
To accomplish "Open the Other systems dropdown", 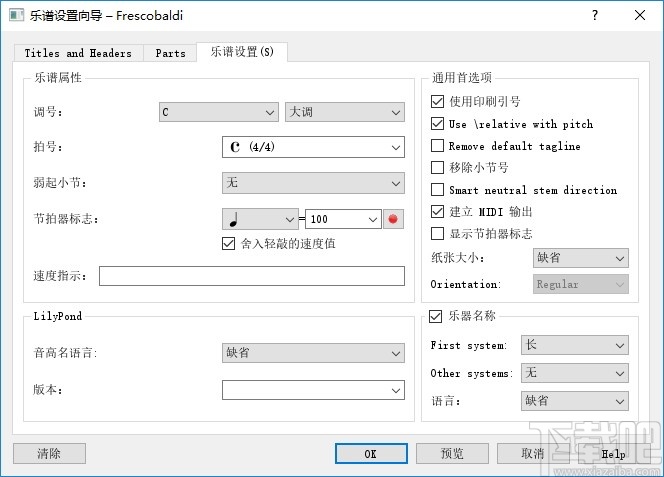I will pos(575,373).
